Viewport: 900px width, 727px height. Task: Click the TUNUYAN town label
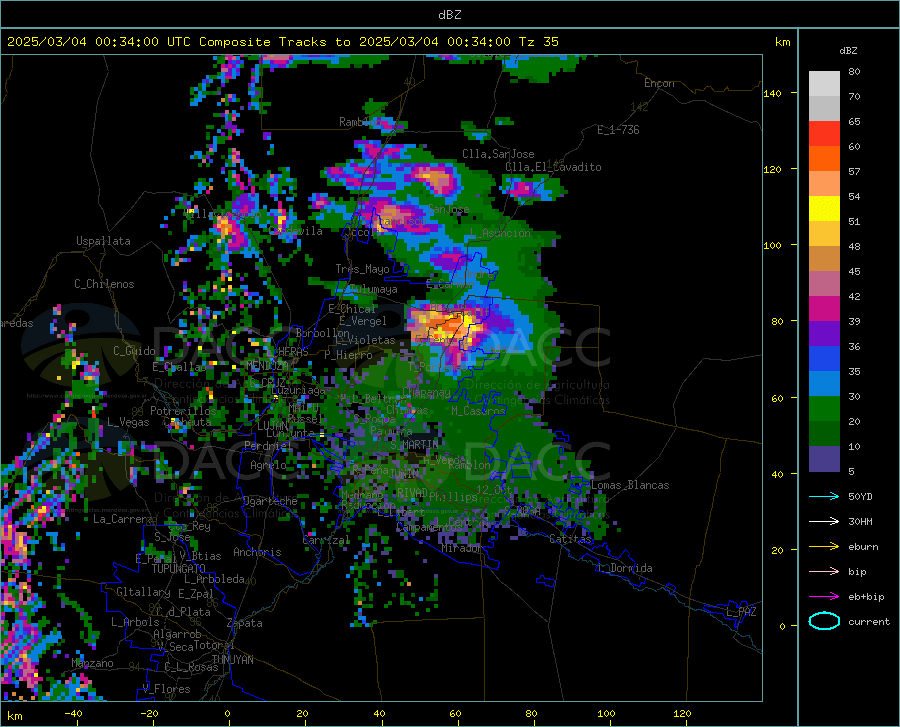(x=232, y=660)
